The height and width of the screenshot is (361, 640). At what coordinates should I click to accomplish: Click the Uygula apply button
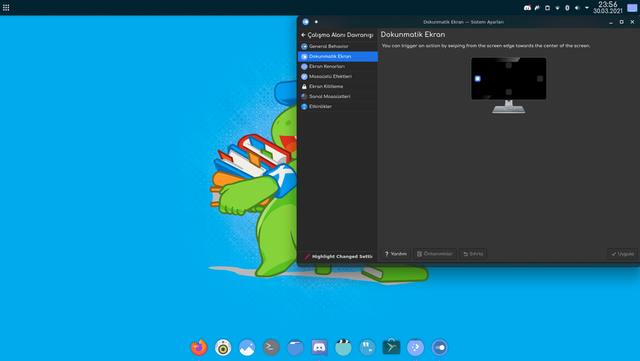coord(622,254)
